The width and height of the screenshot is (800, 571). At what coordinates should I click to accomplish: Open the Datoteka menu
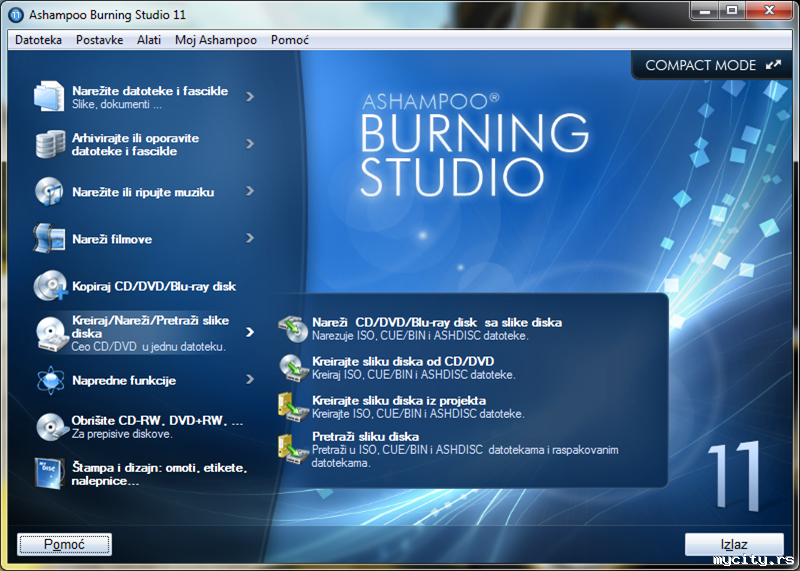click(x=38, y=40)
